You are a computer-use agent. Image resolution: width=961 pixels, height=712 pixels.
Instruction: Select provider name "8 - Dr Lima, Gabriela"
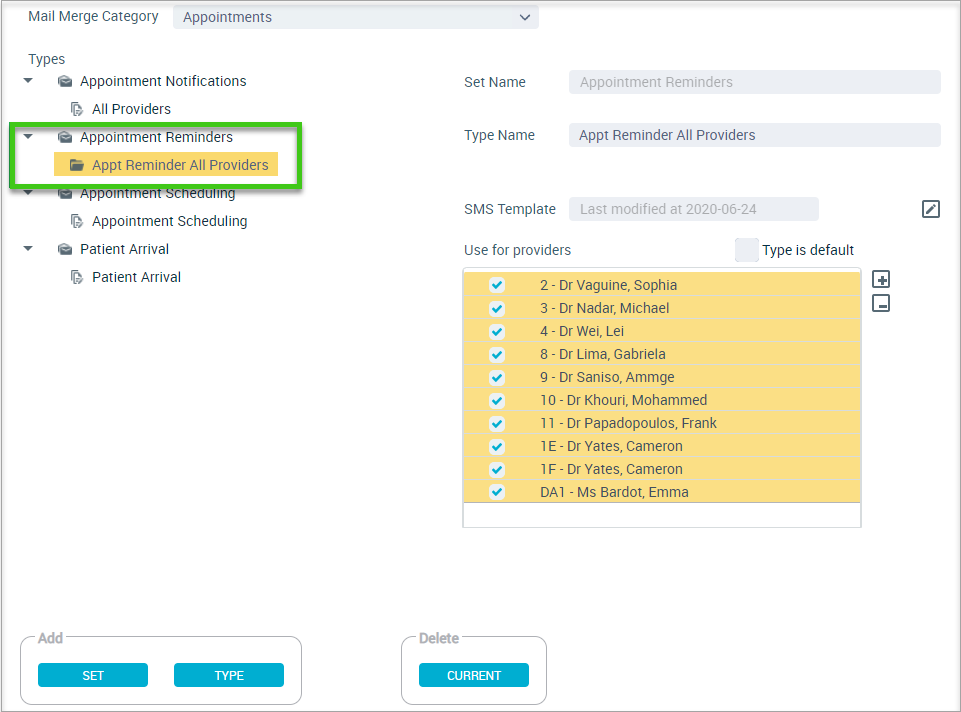602,354
